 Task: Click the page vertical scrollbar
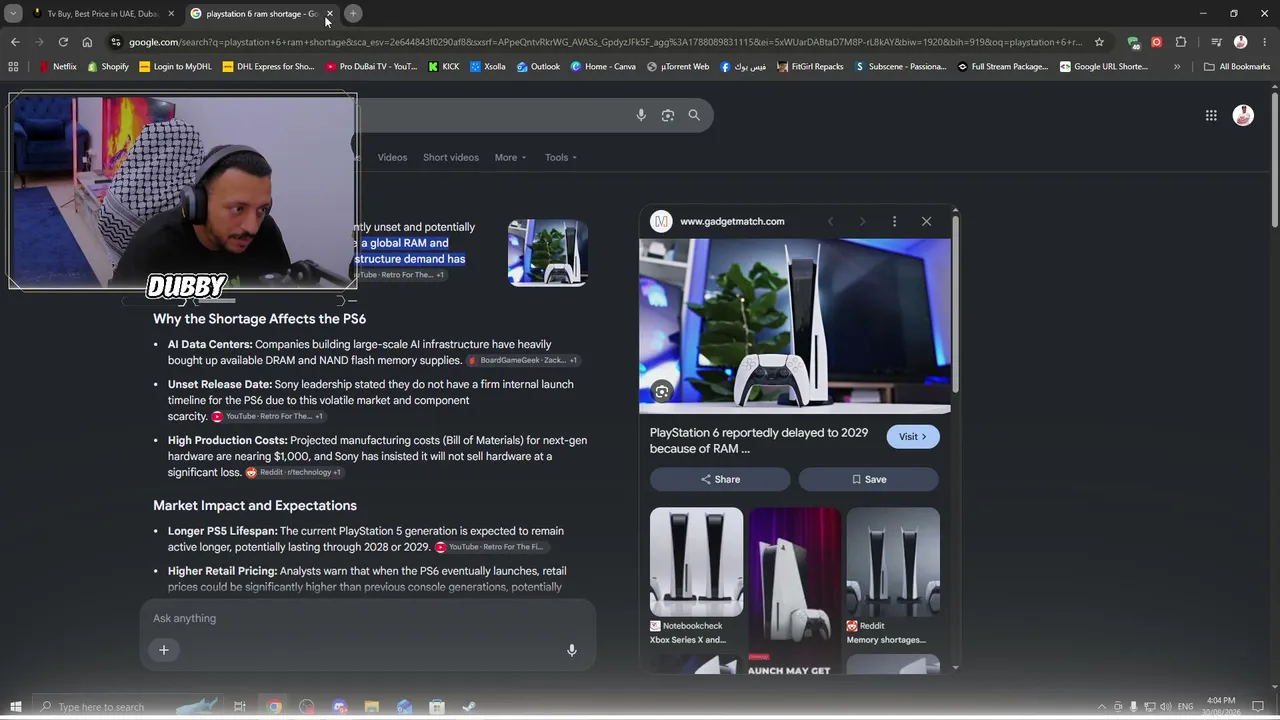(x=1274, y=160)
